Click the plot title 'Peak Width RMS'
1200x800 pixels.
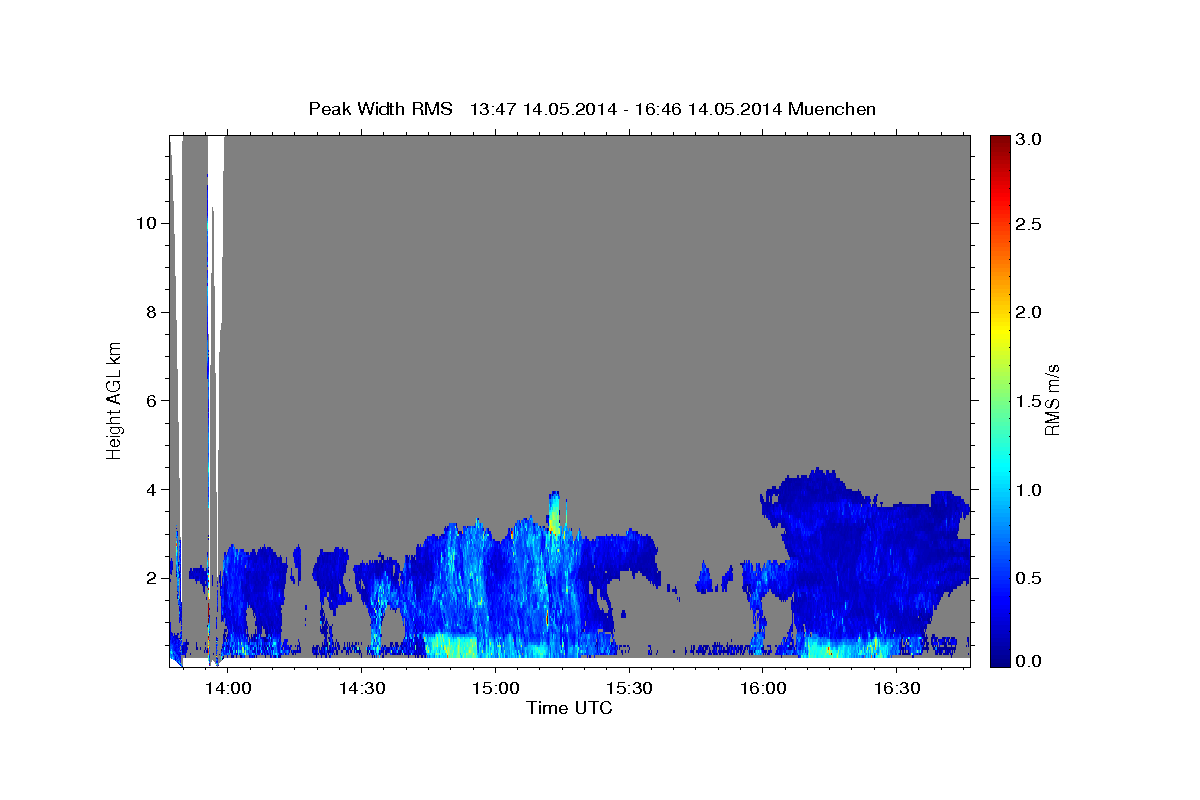380,108
